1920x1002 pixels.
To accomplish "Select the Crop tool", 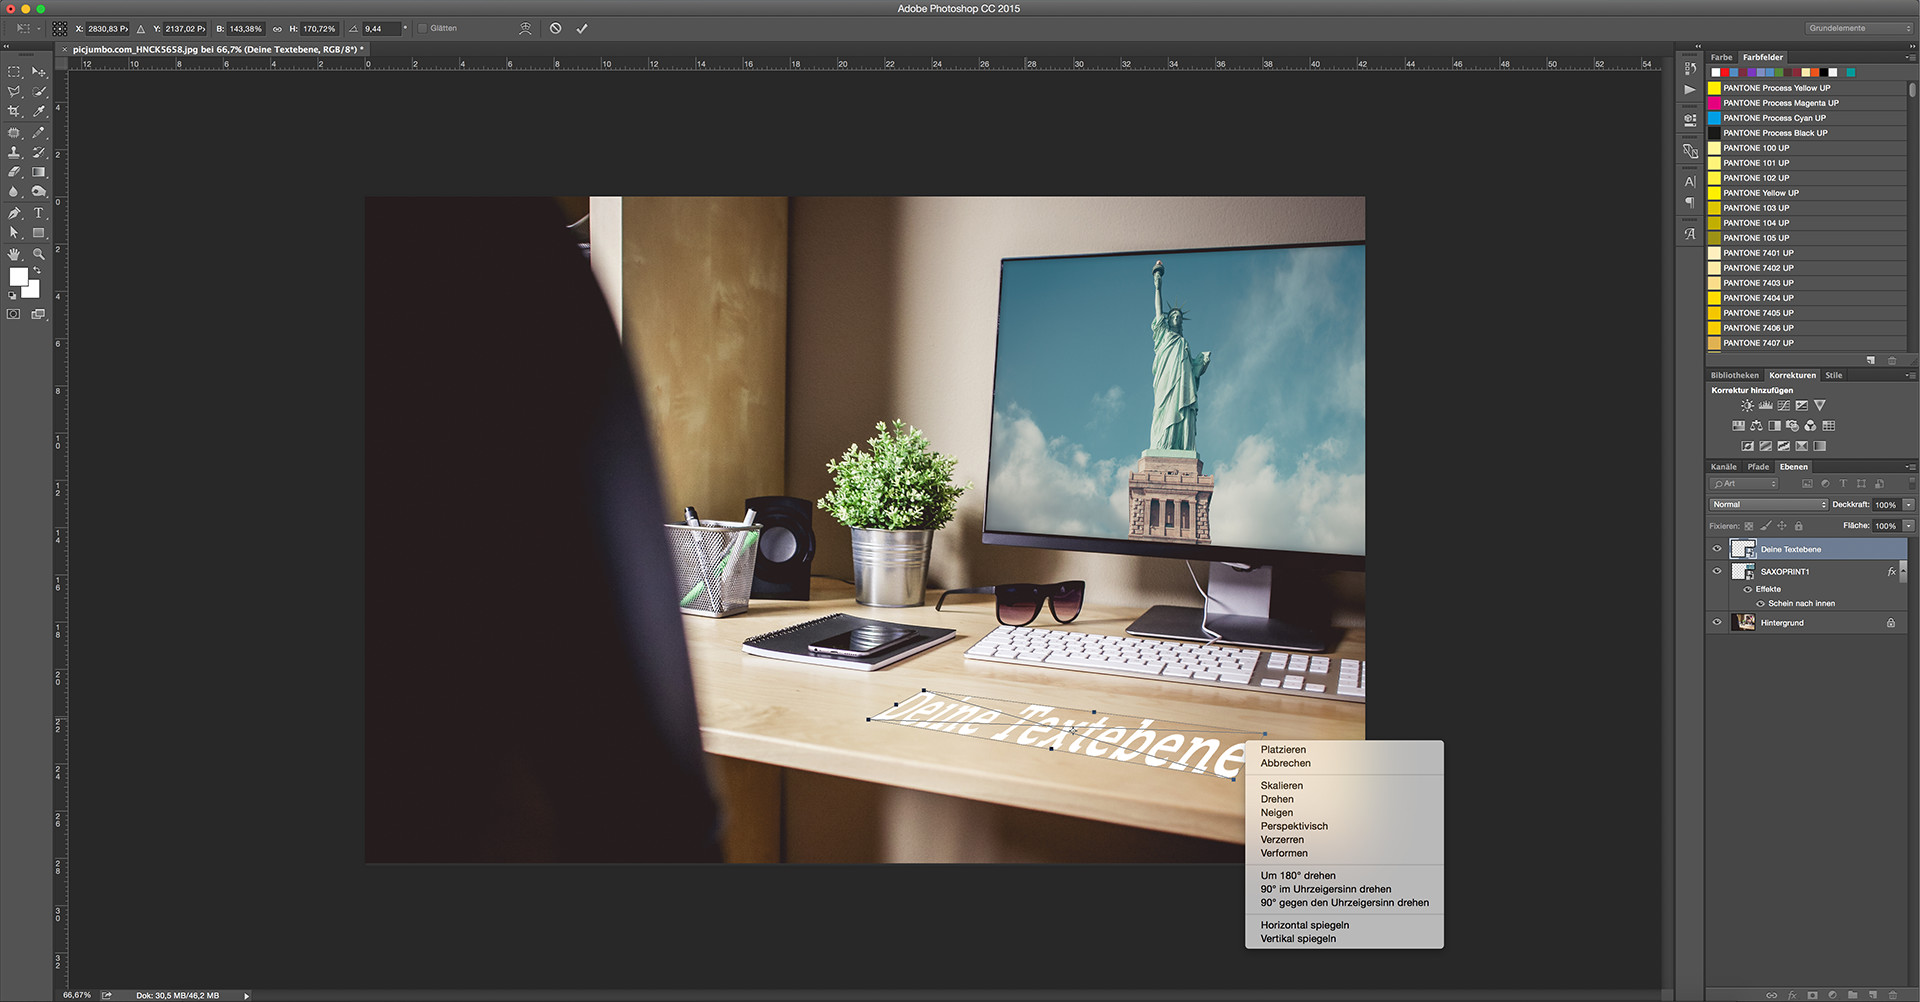I will (14, 111).
